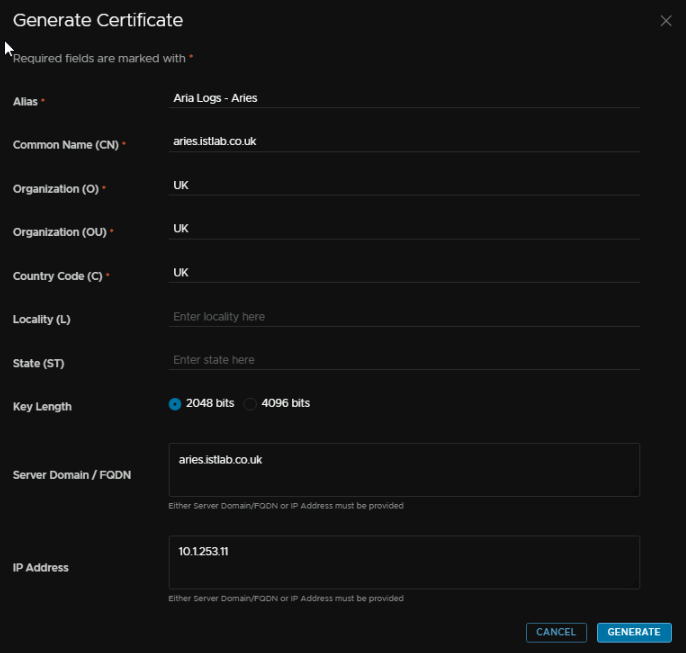Image resolution: width=686 pixels, height=653 pixels.
Task: Click the GENERATE button
Action: click(x=634, y=632)
